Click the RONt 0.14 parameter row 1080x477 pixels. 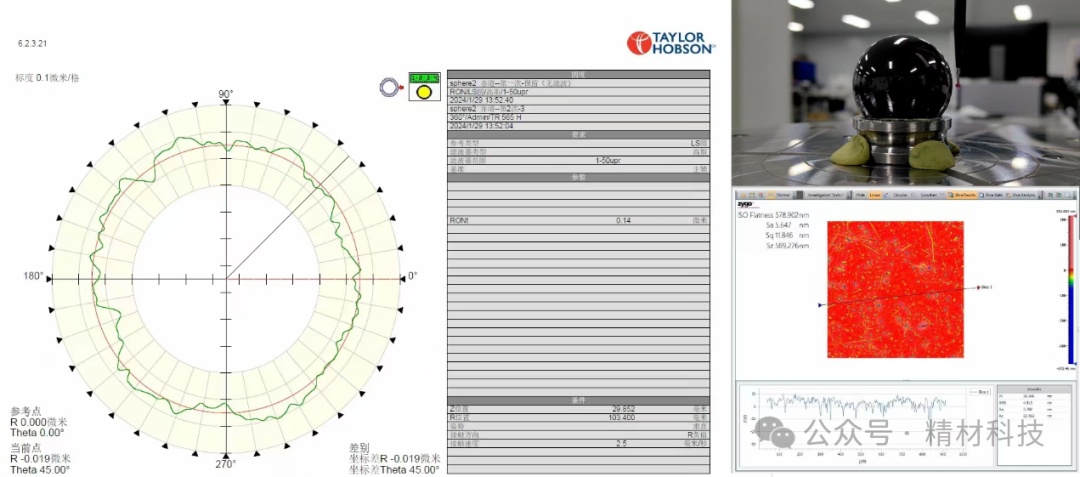tap(578, 220)
